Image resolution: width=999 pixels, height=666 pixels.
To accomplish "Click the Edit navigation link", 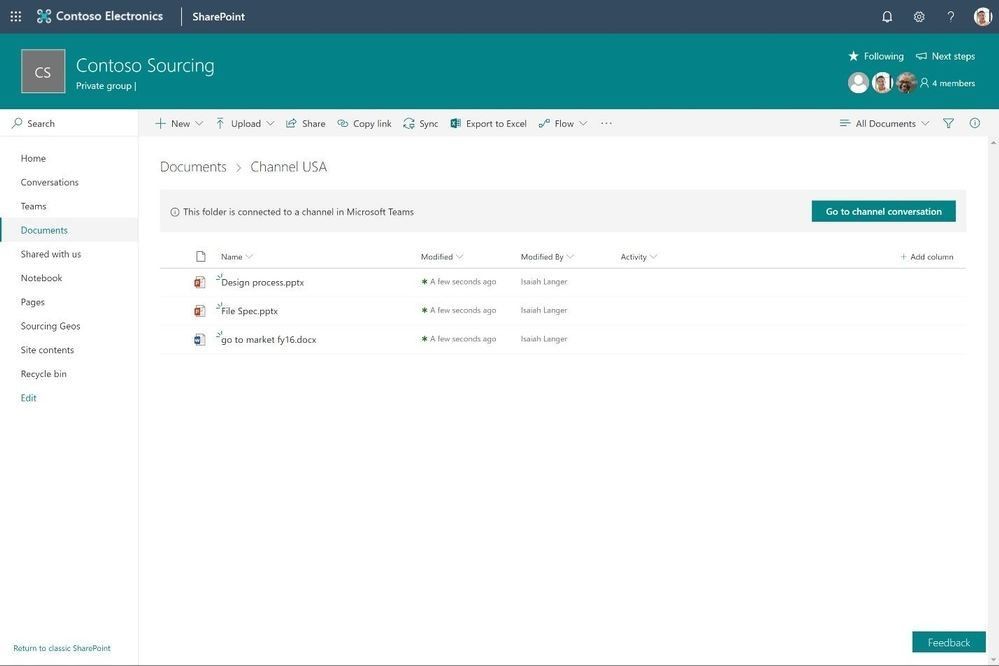I will point(29,398).
